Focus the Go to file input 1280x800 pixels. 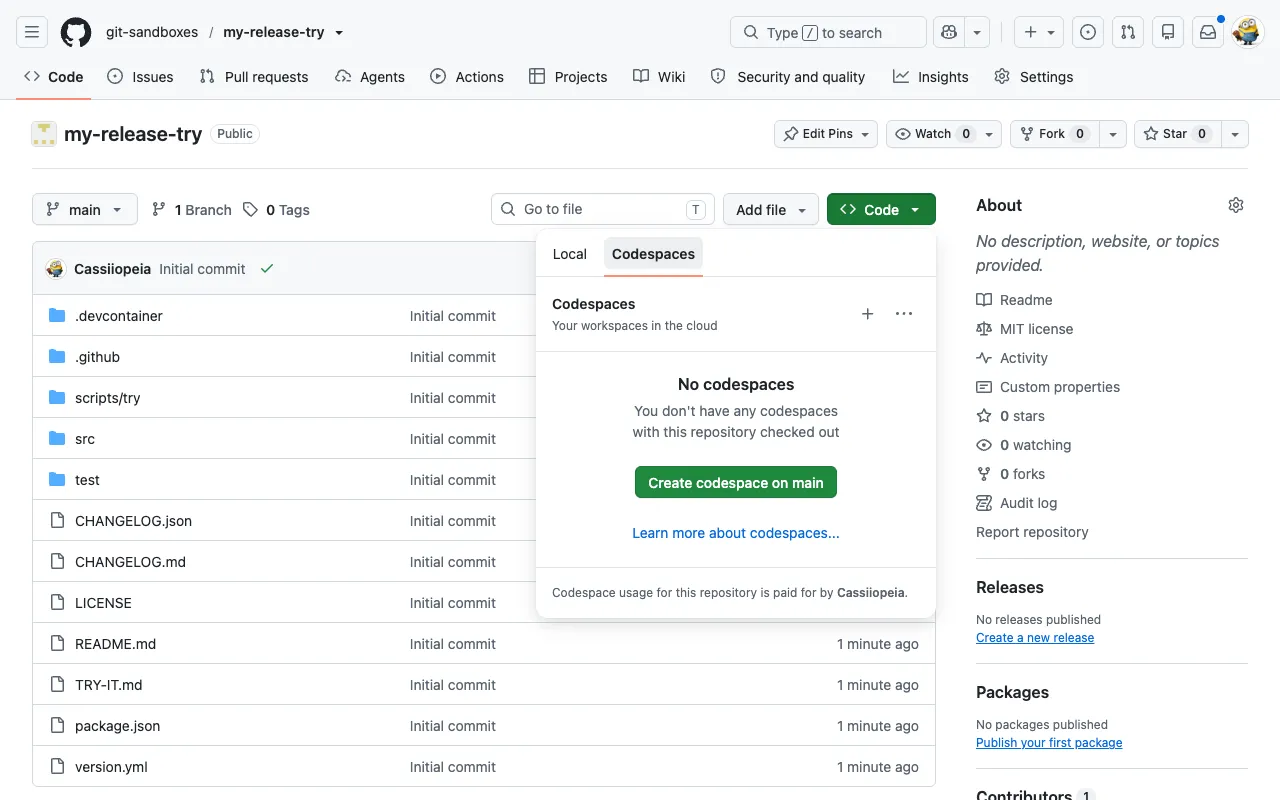[x=603, y=210]
